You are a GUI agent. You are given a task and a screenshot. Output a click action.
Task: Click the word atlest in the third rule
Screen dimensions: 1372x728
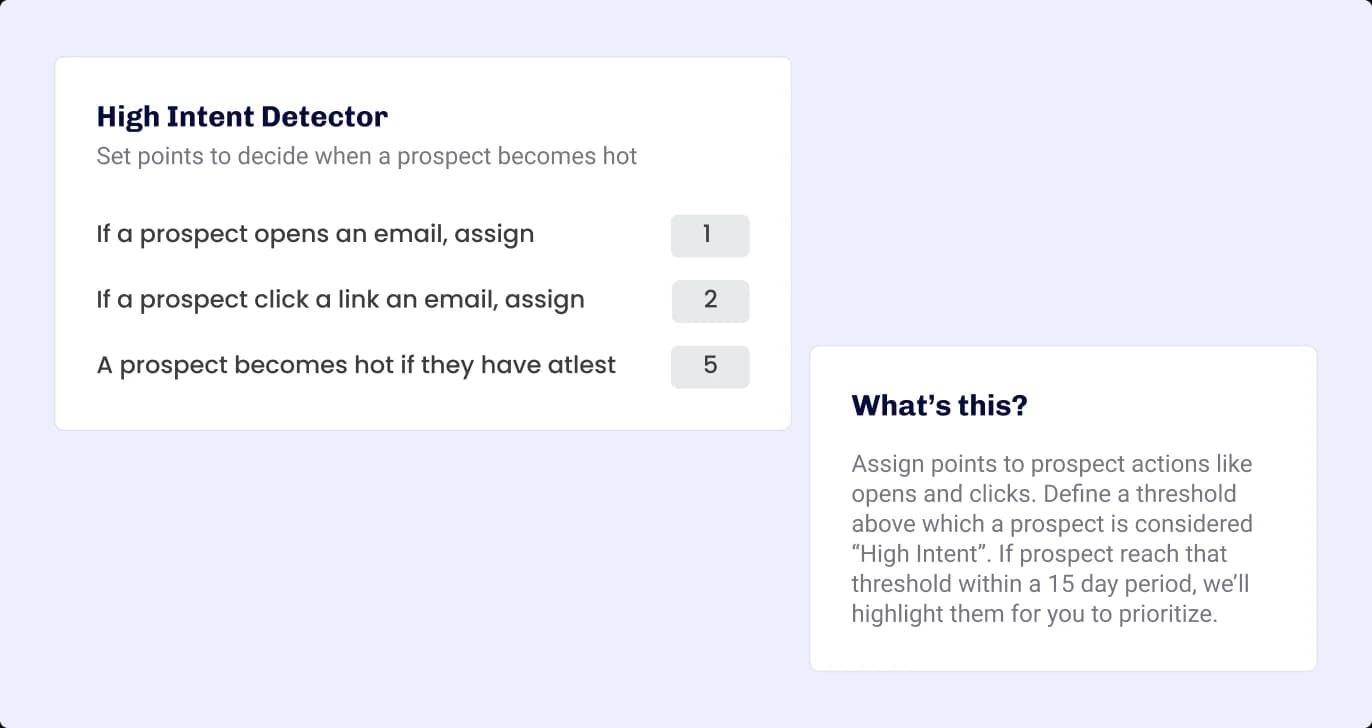[x=585, y=365]
